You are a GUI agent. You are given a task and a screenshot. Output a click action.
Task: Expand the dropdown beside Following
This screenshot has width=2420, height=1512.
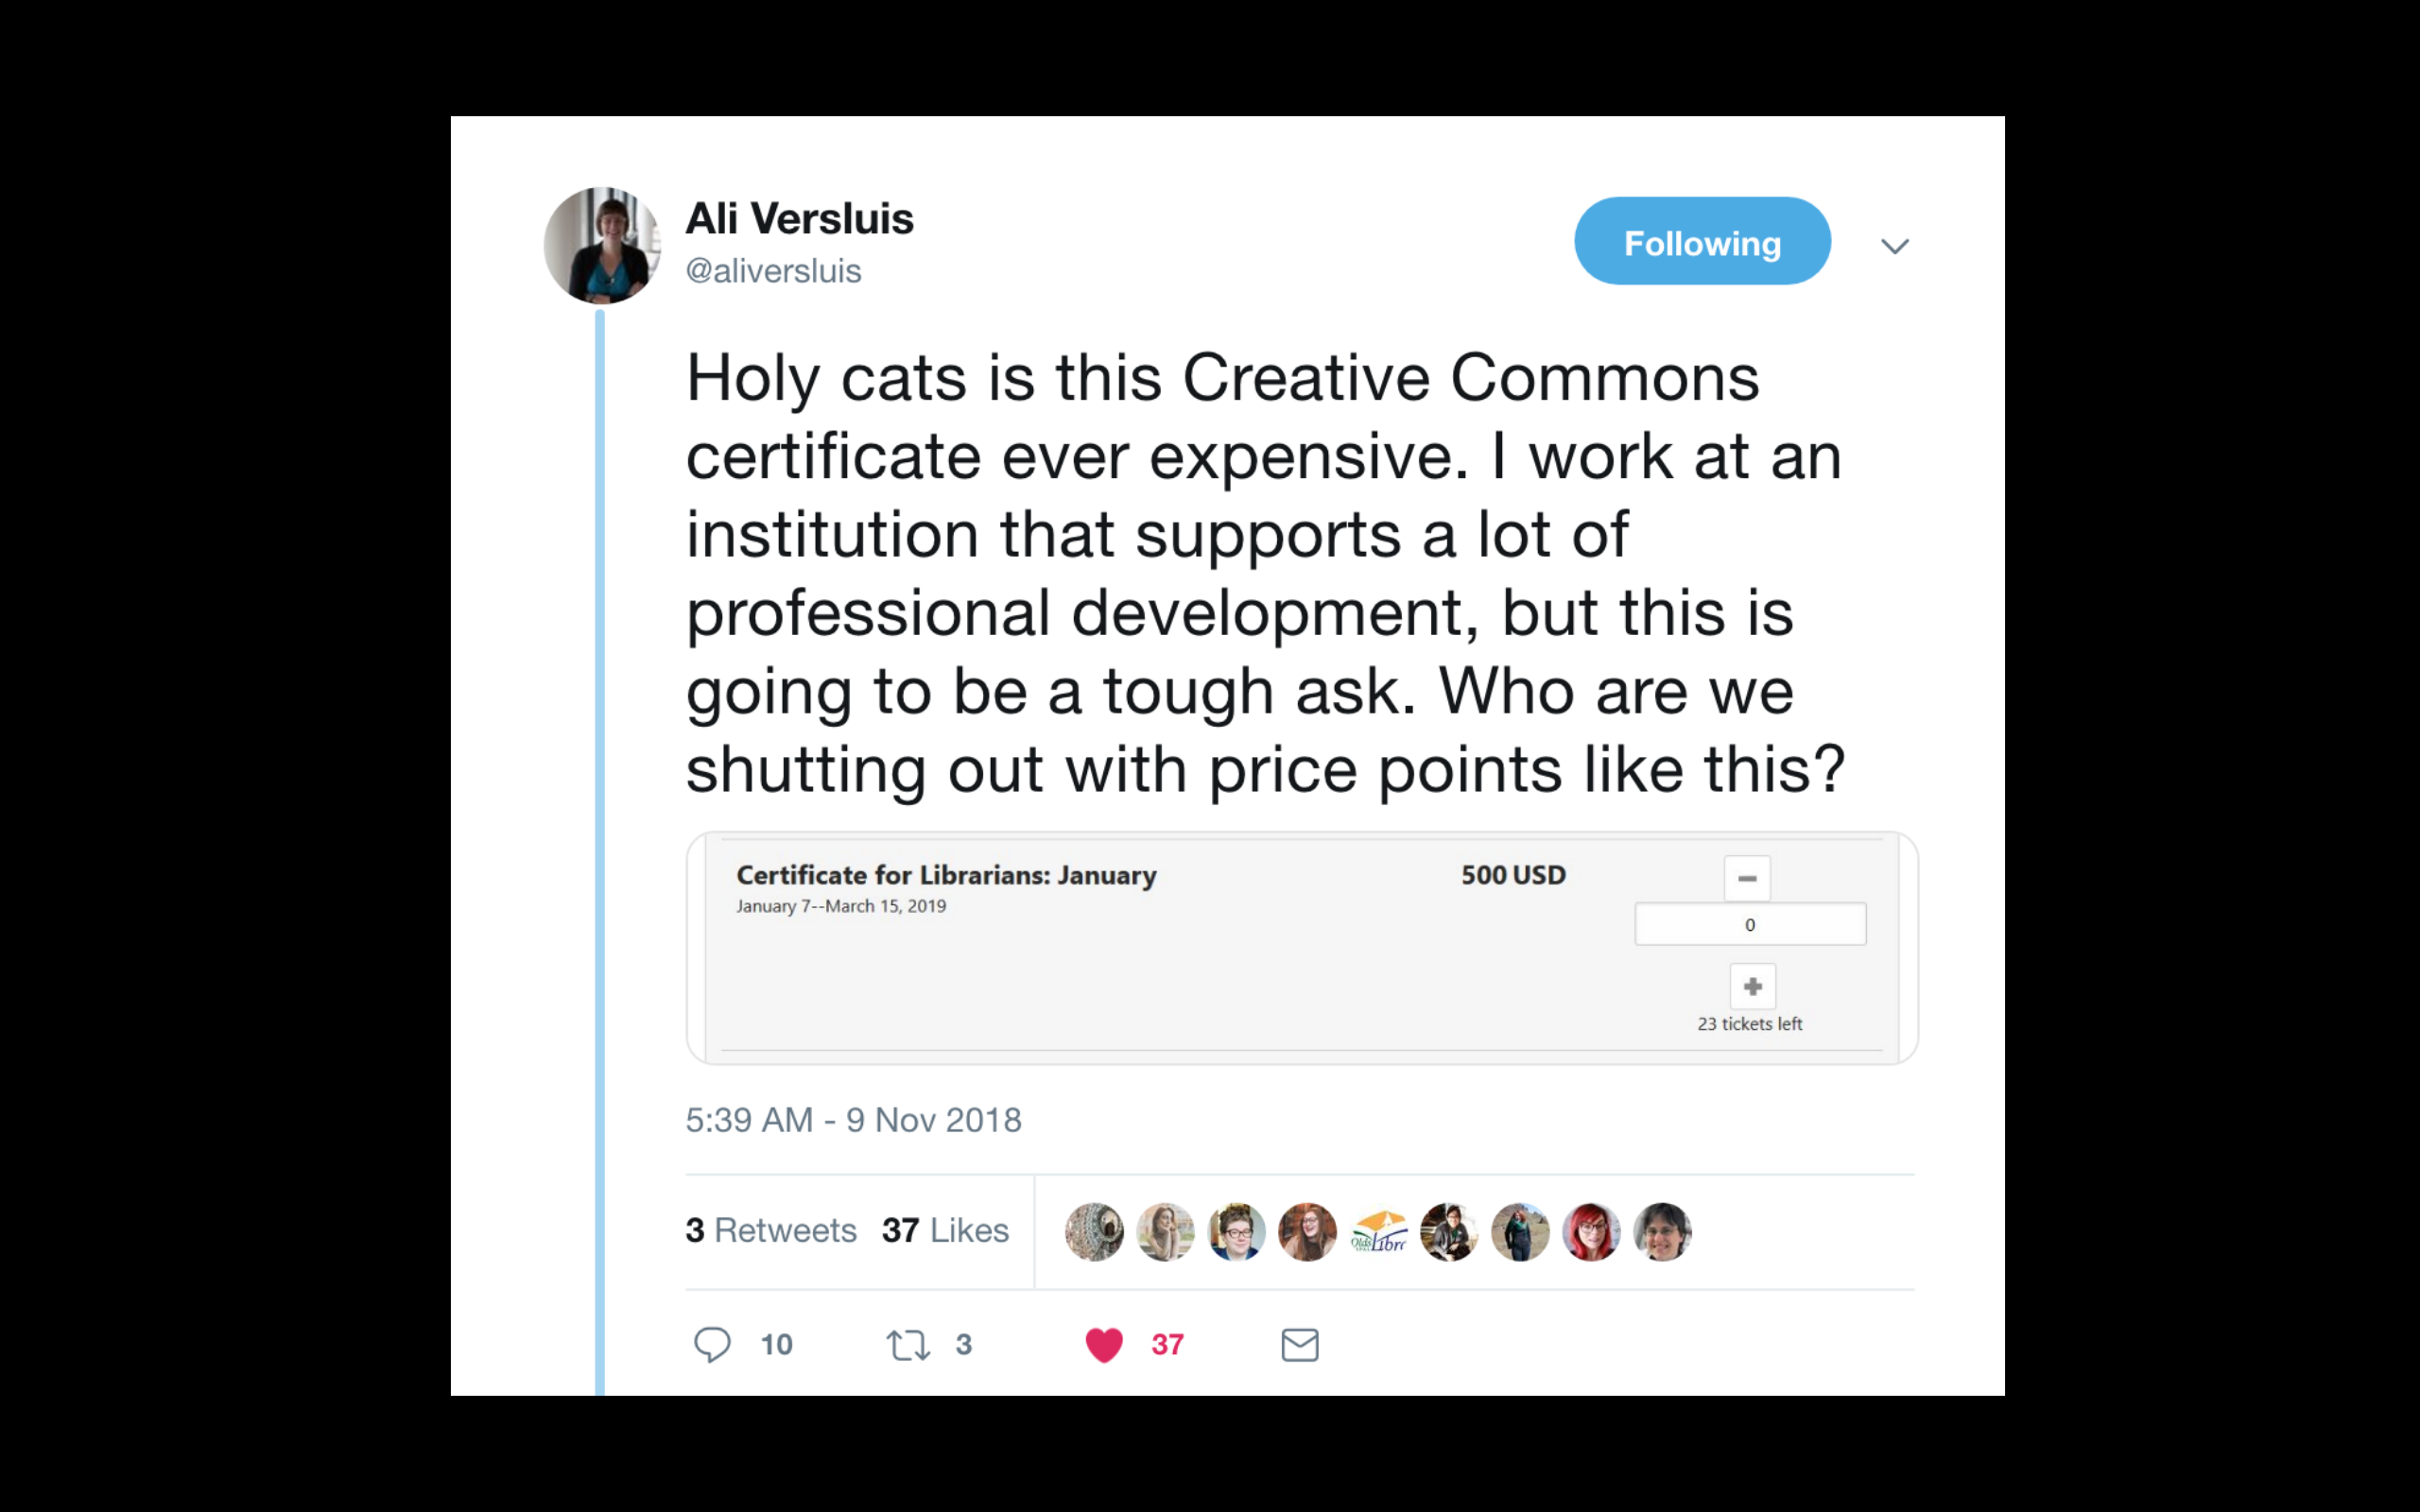point(1895,245)
